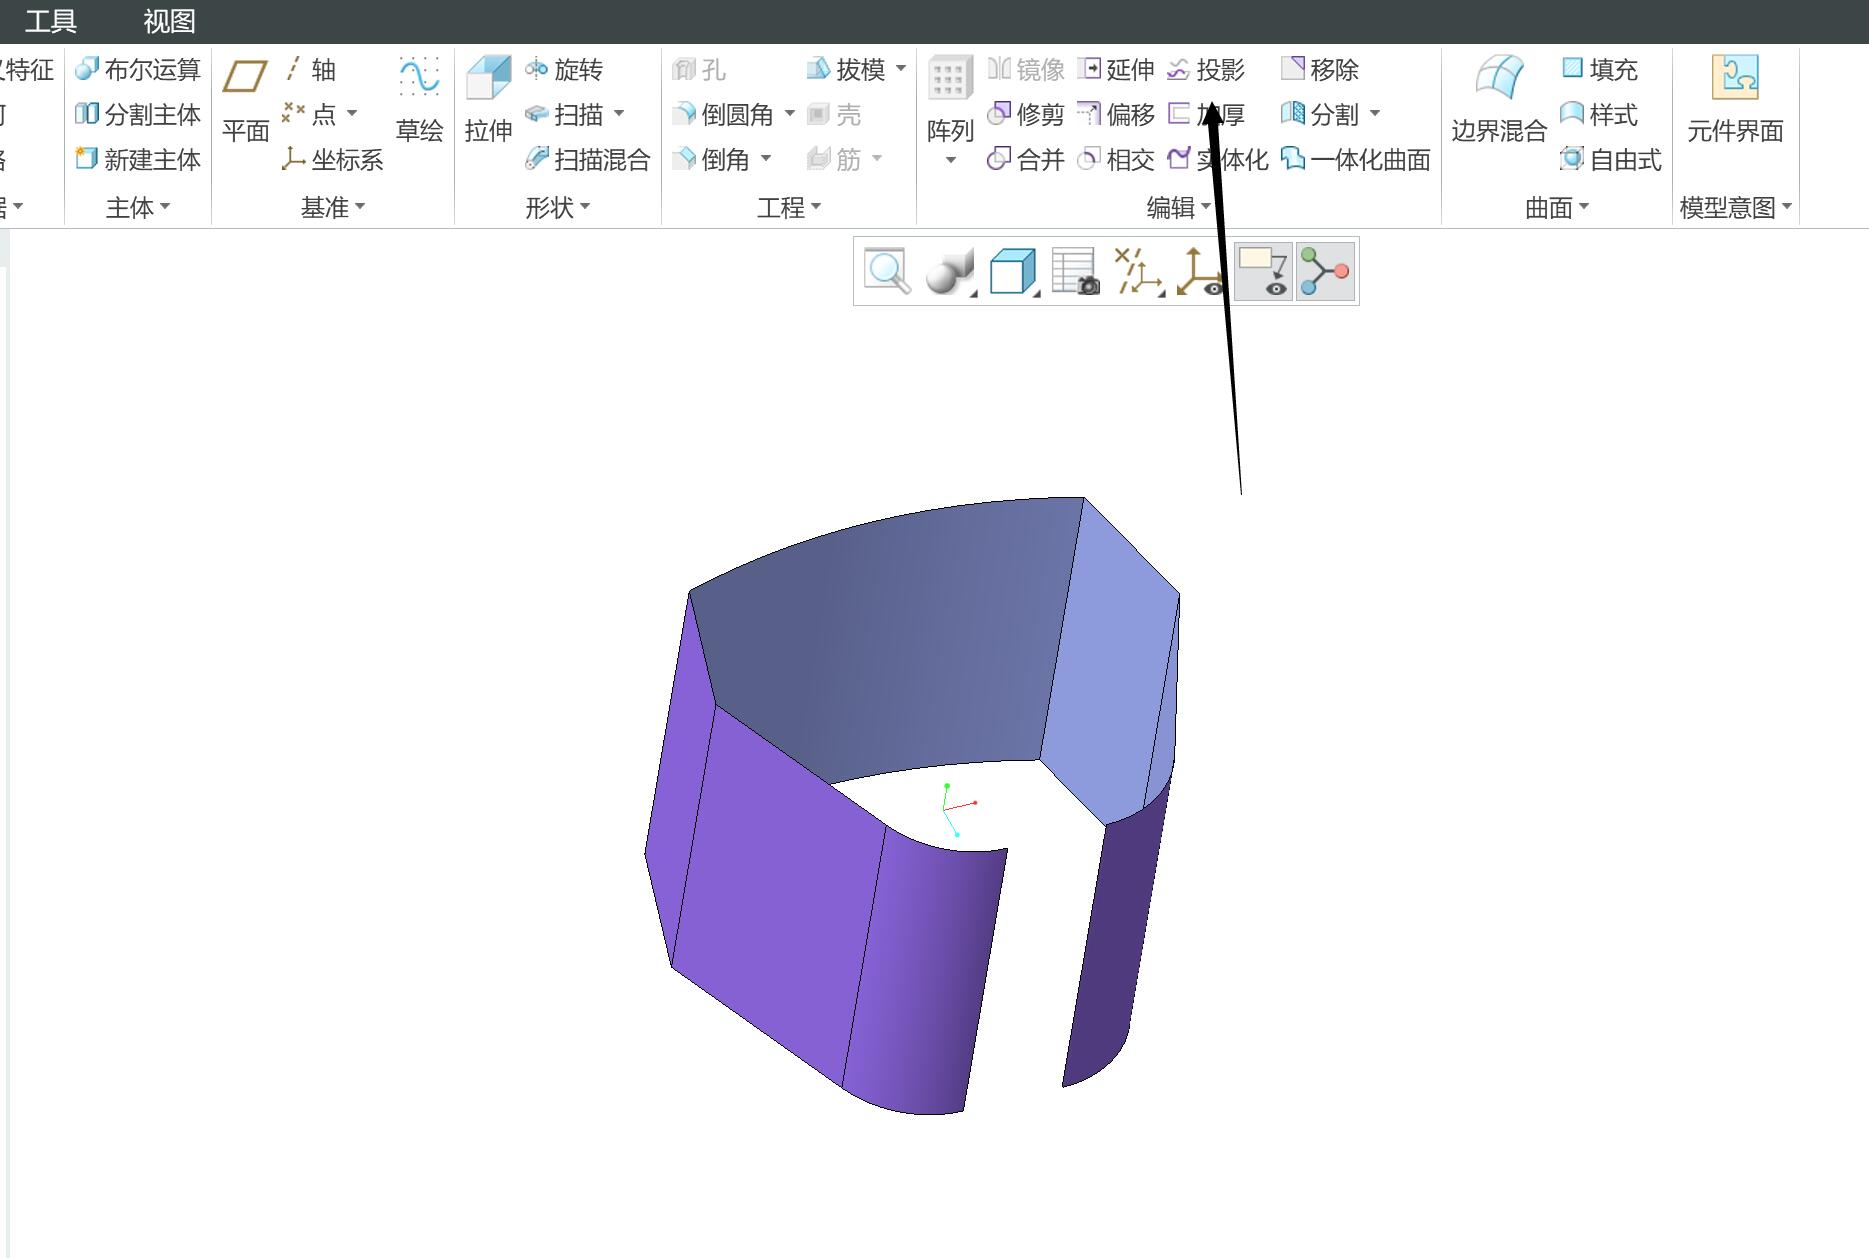Open the 阵列 pattern dropdown arrow
The image size is (1869, 1258).
tap(950, 161)
